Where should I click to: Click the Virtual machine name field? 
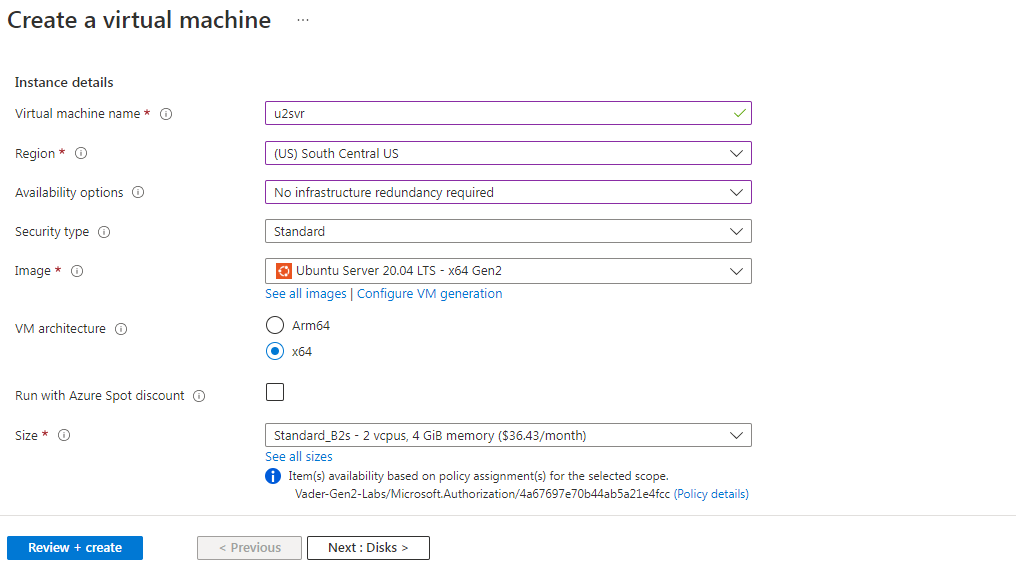(x=508, y=113)
